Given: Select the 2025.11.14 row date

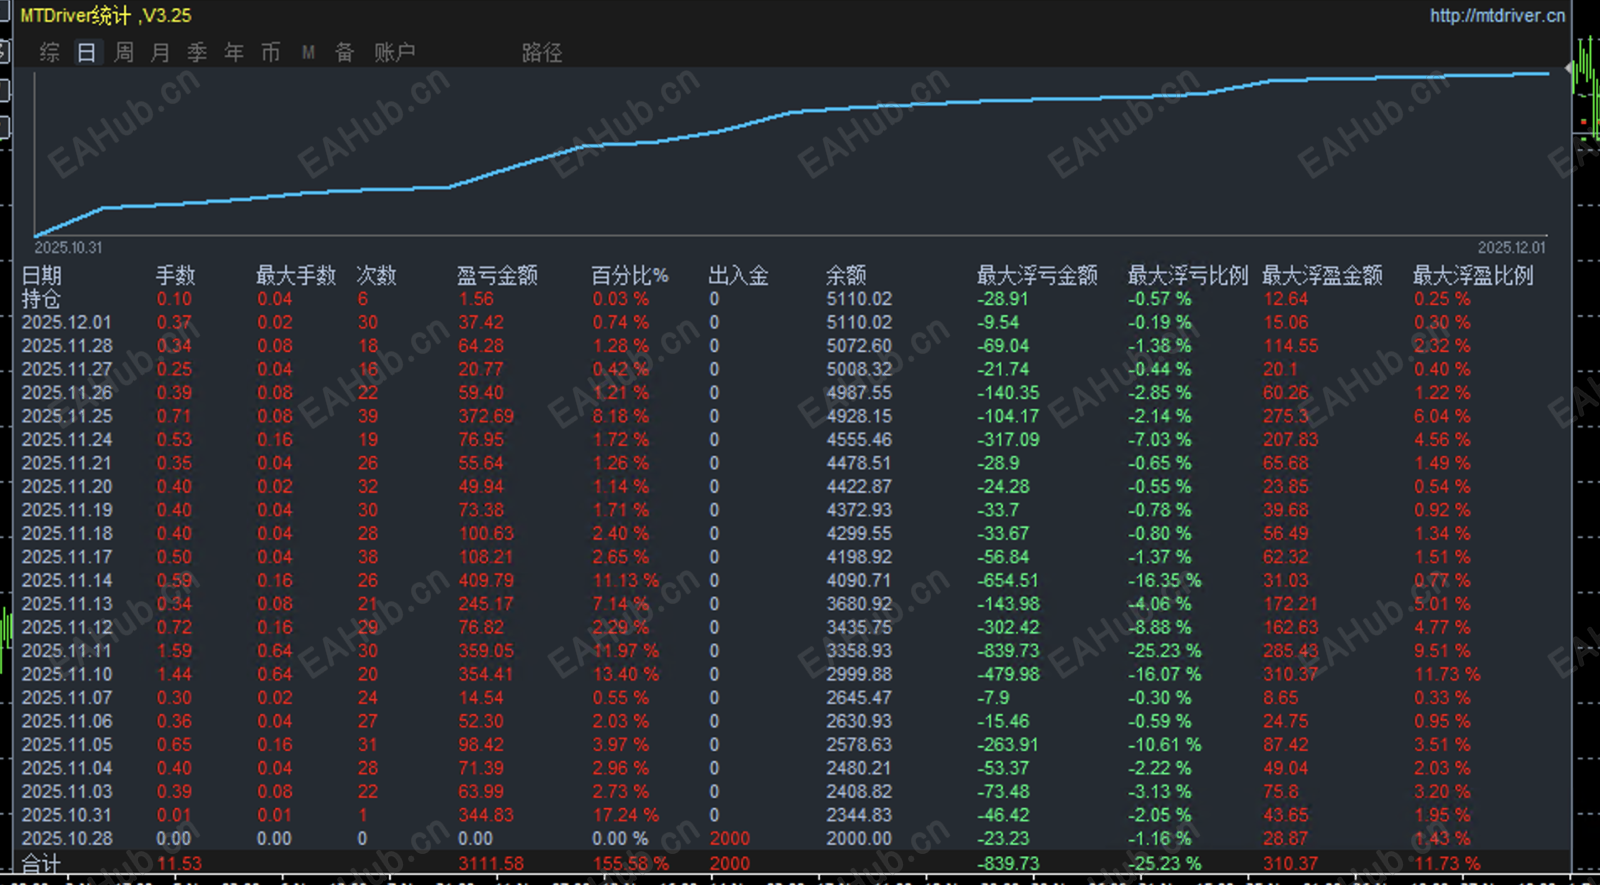Looking at the screenshot, I should (x=67, y=581).
